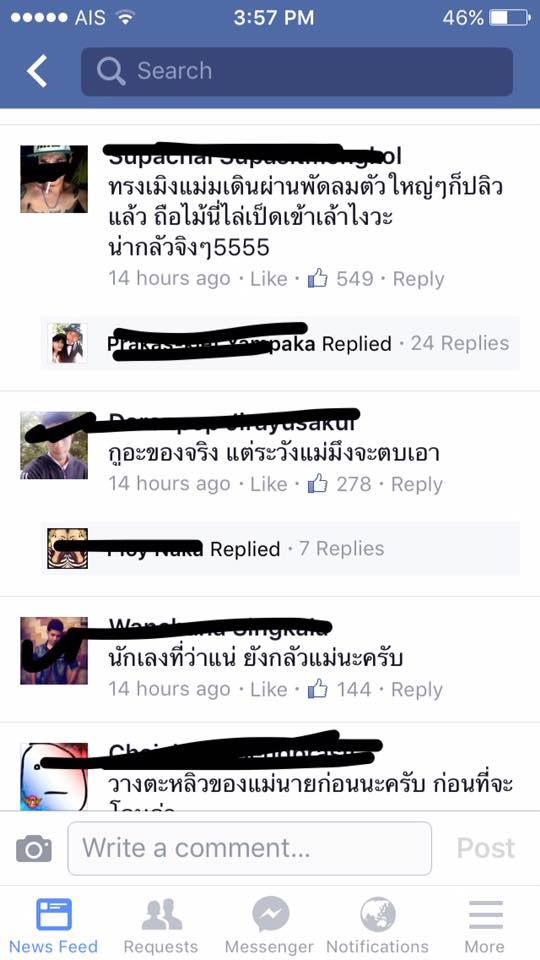Focus the Write a comment field

coord(249,849)
